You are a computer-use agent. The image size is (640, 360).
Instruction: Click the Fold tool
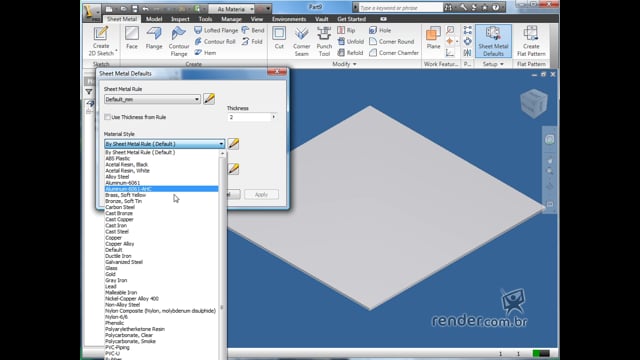tap(252, 41)
